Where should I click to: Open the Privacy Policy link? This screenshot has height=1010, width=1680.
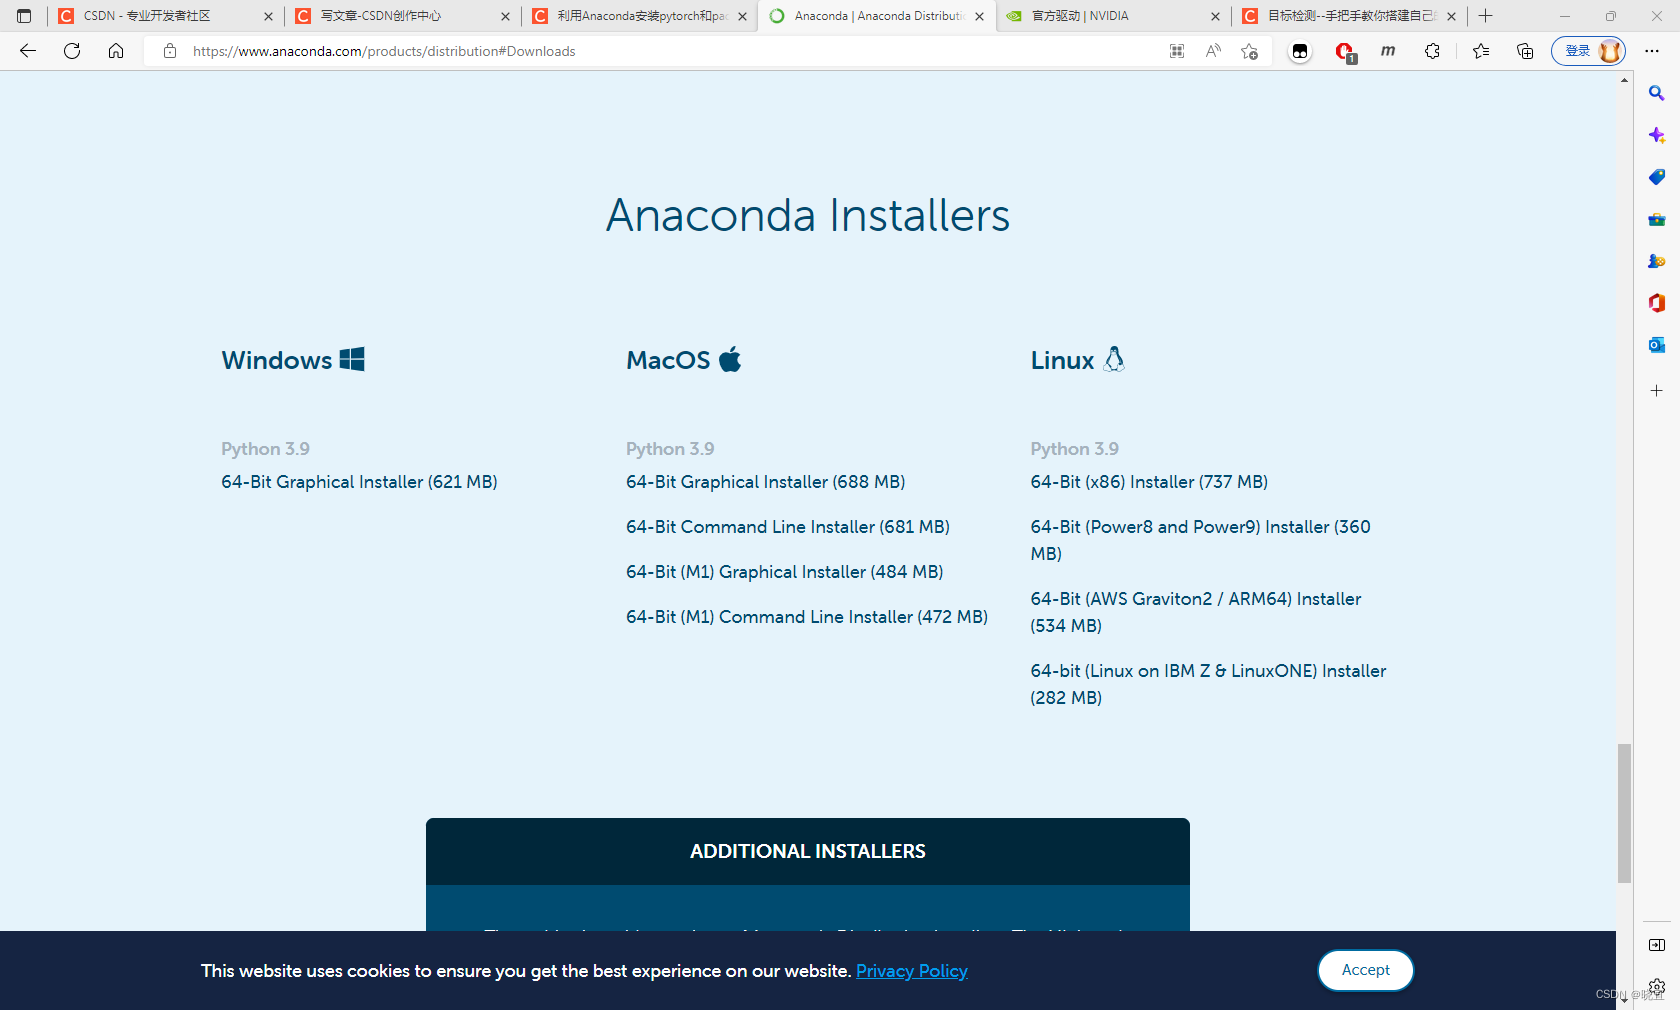click(x=912, y=971)
